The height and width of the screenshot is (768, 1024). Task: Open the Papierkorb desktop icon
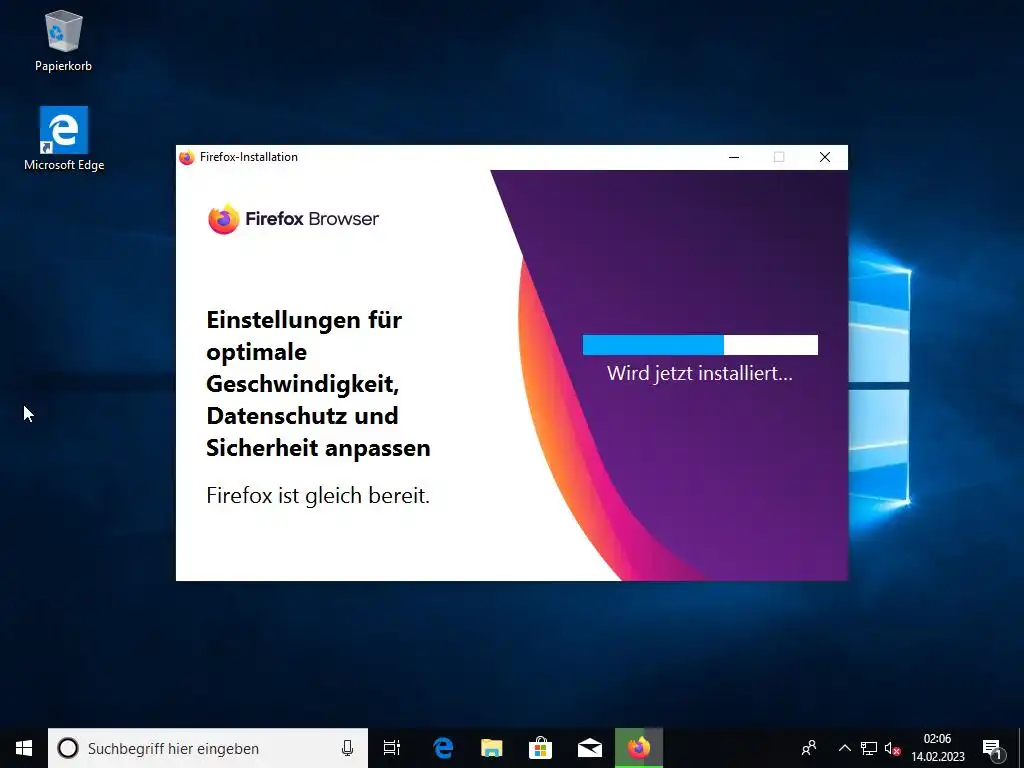[63, 40]
